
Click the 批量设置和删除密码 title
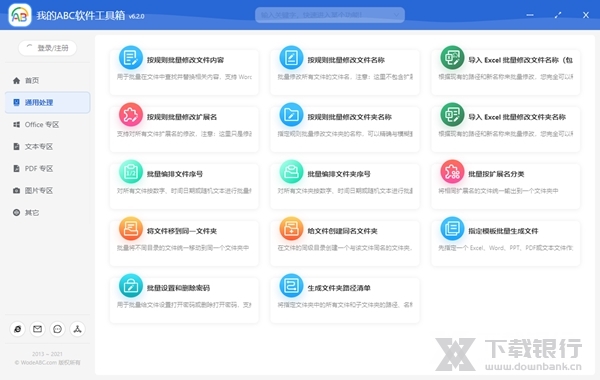click(x=178, y=288)
